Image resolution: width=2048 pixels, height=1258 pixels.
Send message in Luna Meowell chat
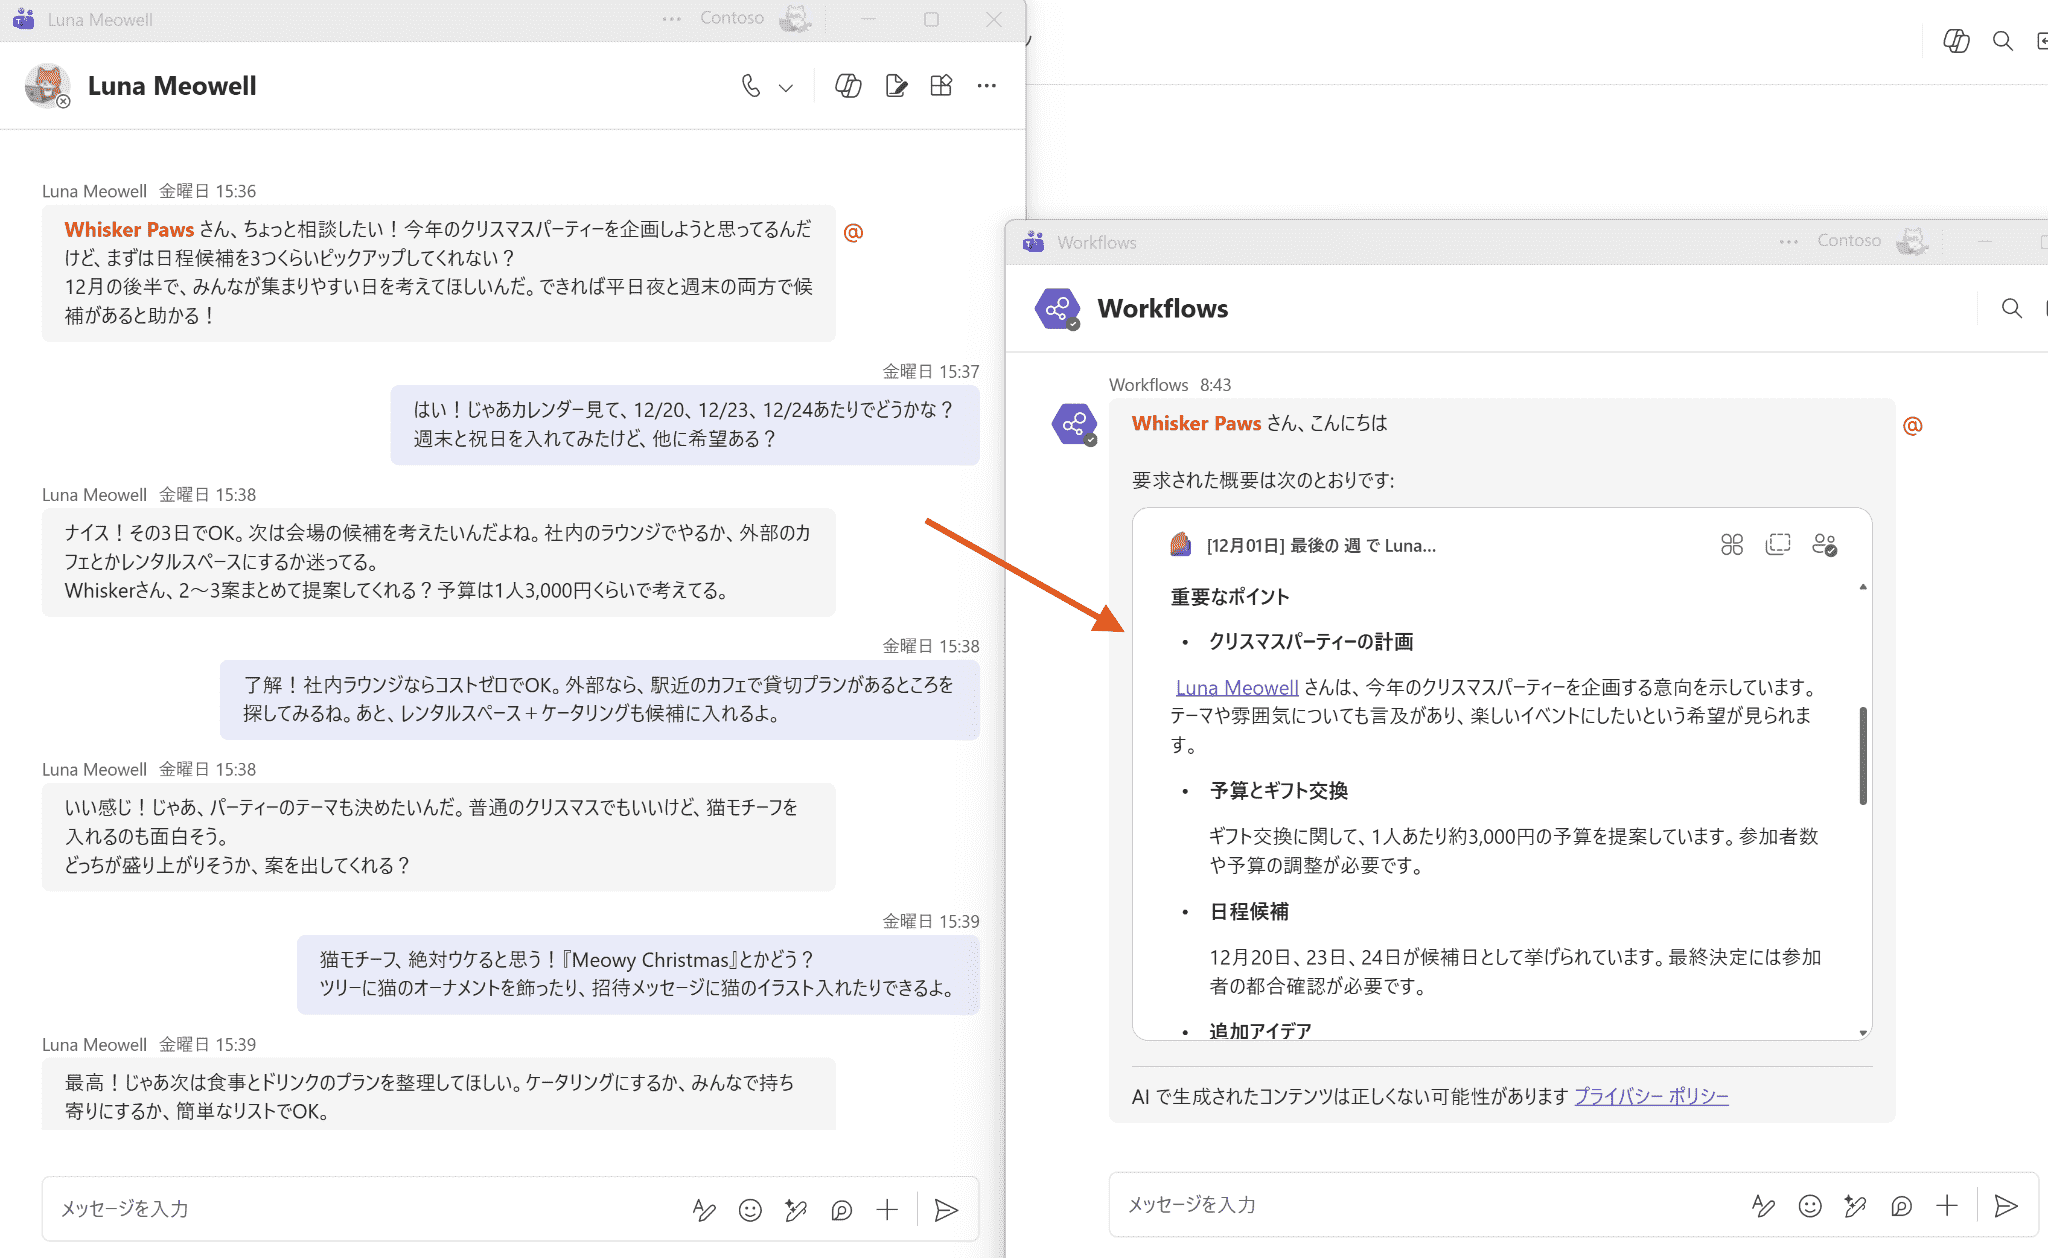pyautogui.click(x=945, y=1210)
